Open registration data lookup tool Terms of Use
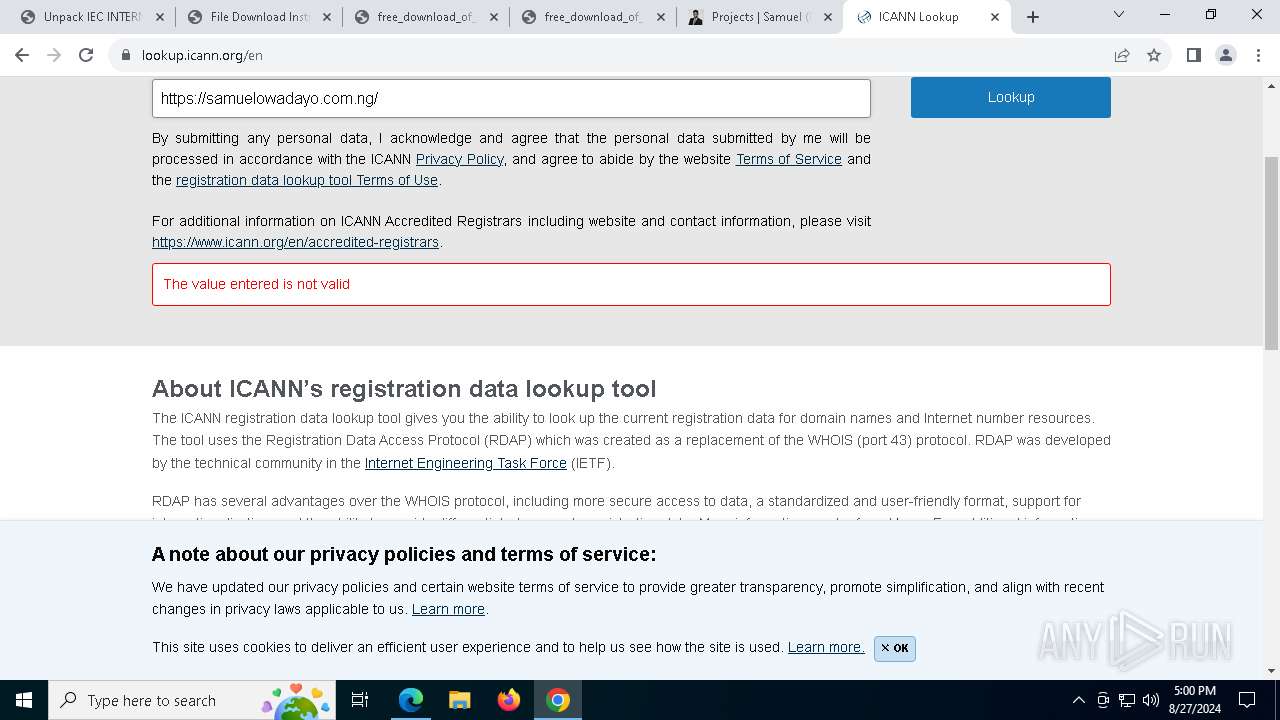 pyautogui.click(x=307, y=180)
